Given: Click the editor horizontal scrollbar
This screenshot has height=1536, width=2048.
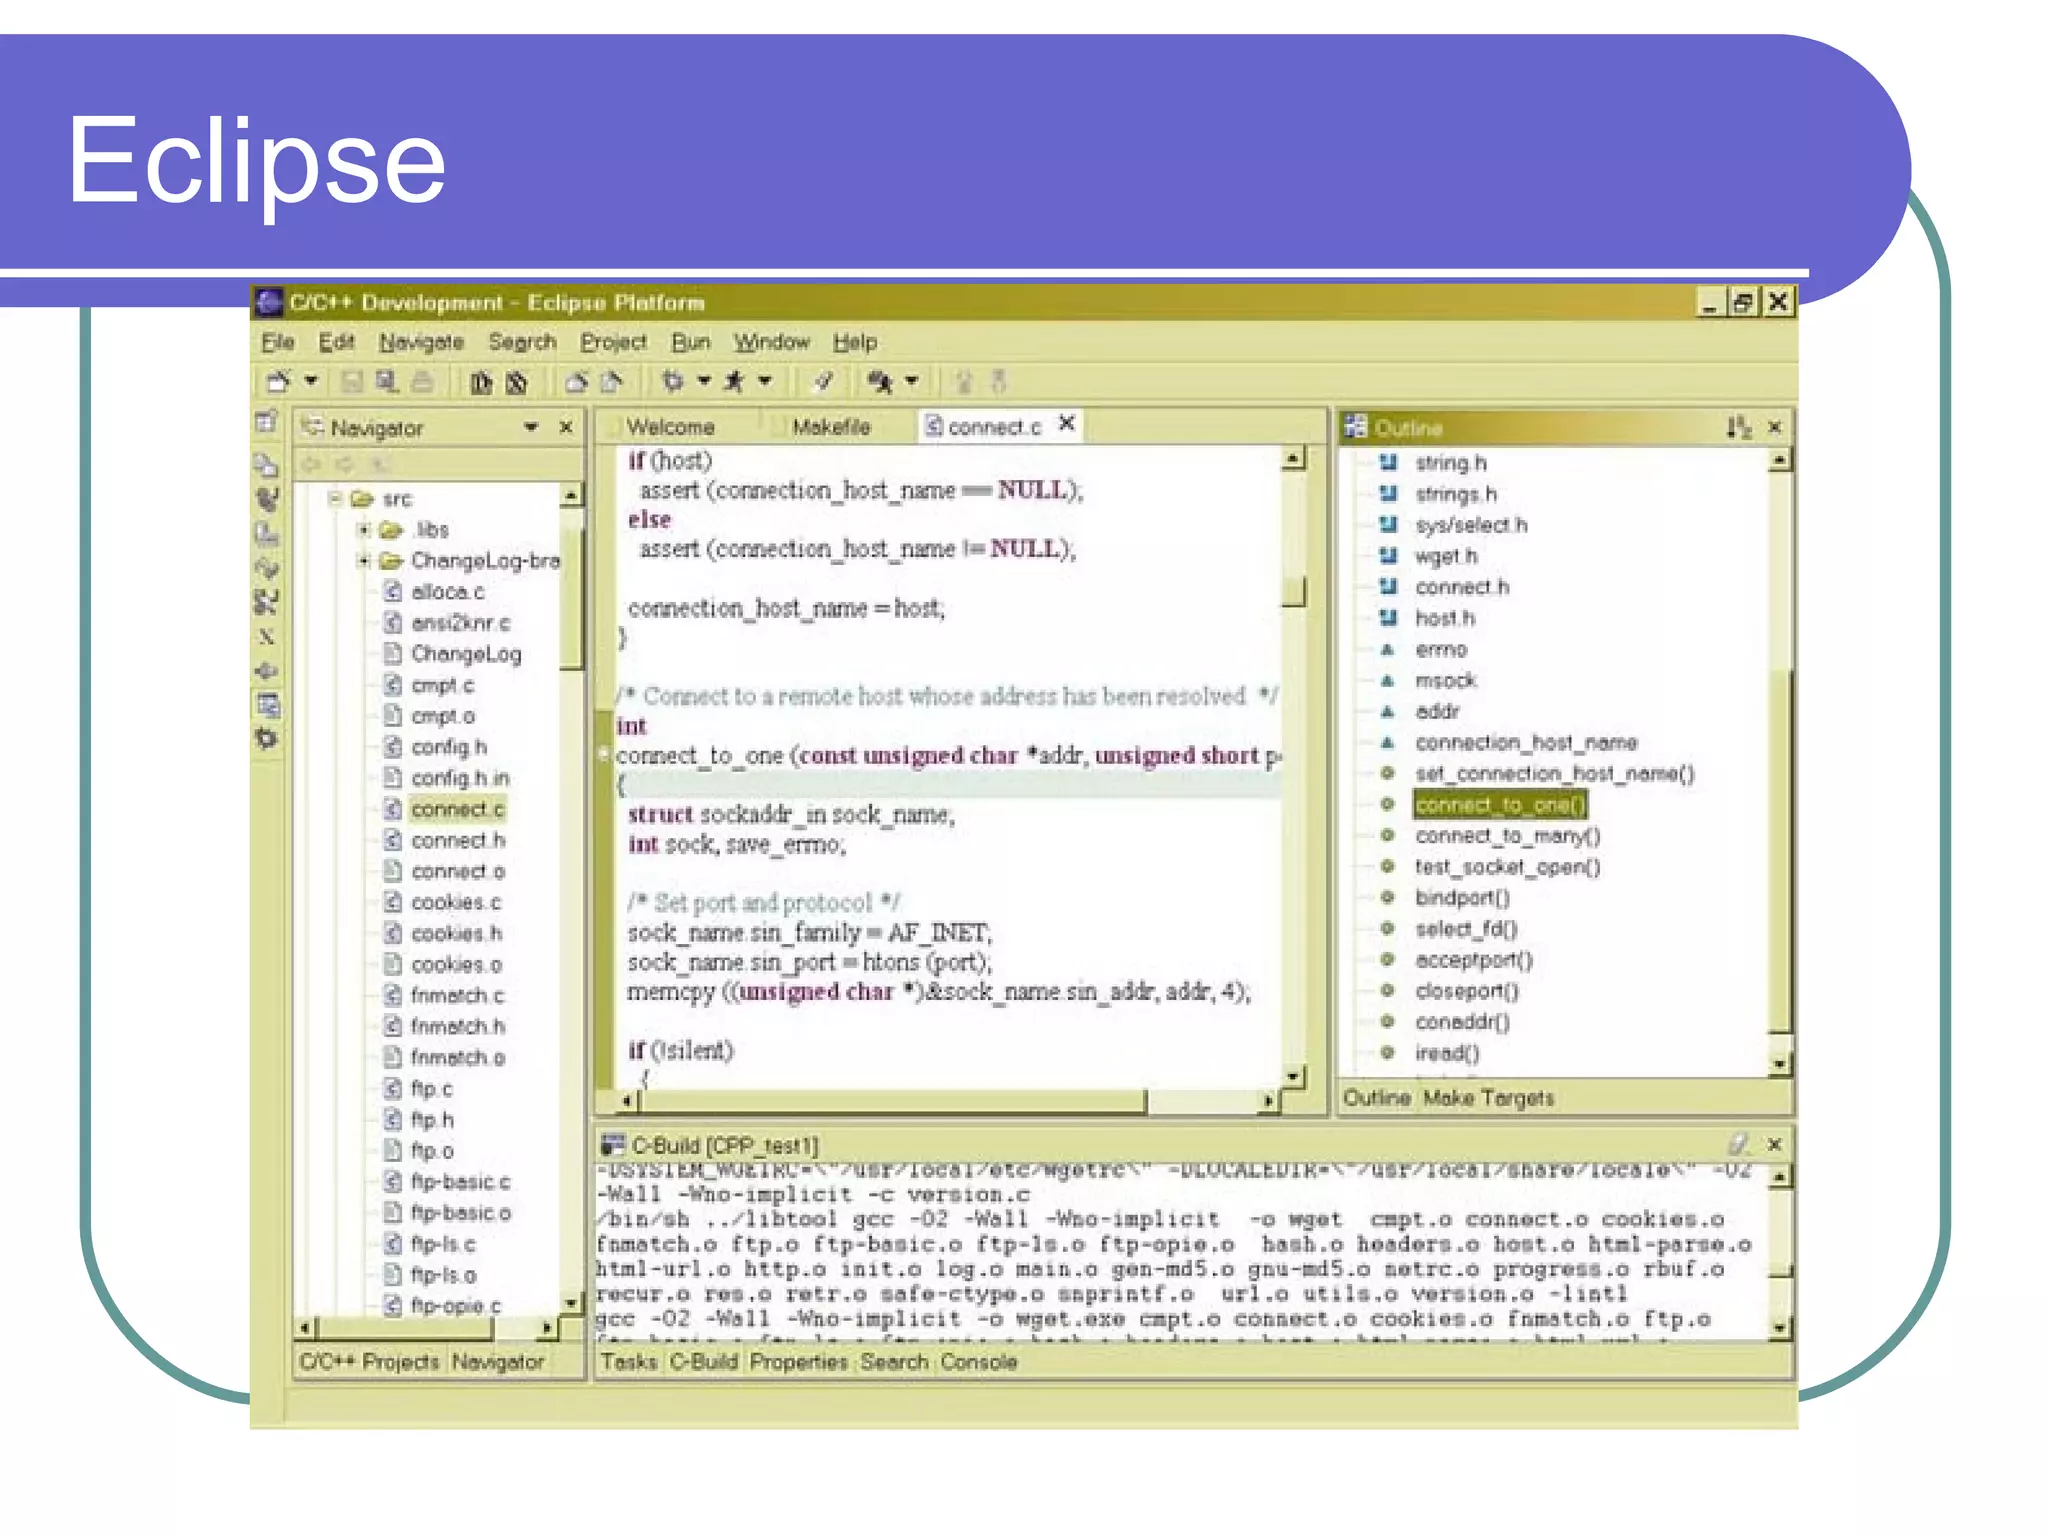Looking at the screenshot, I should [x=890, y=1101].
